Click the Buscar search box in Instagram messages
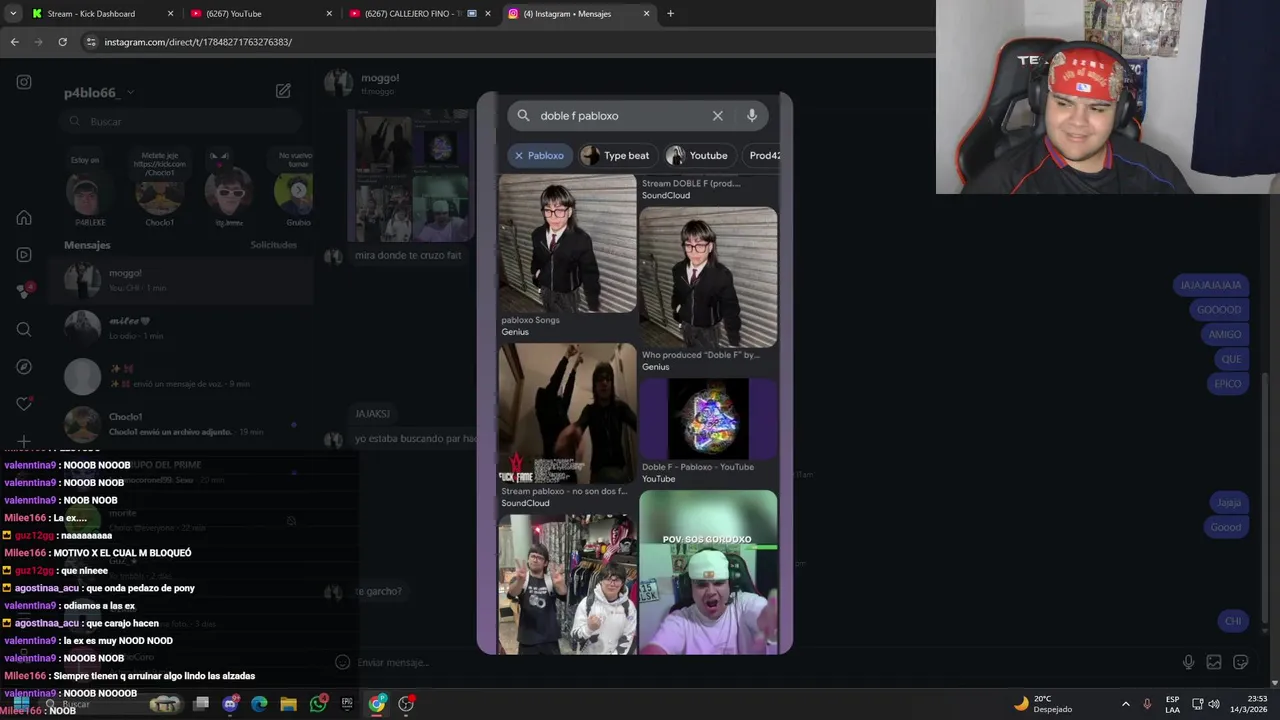The image size is (1280, 720). click(182, 121)
